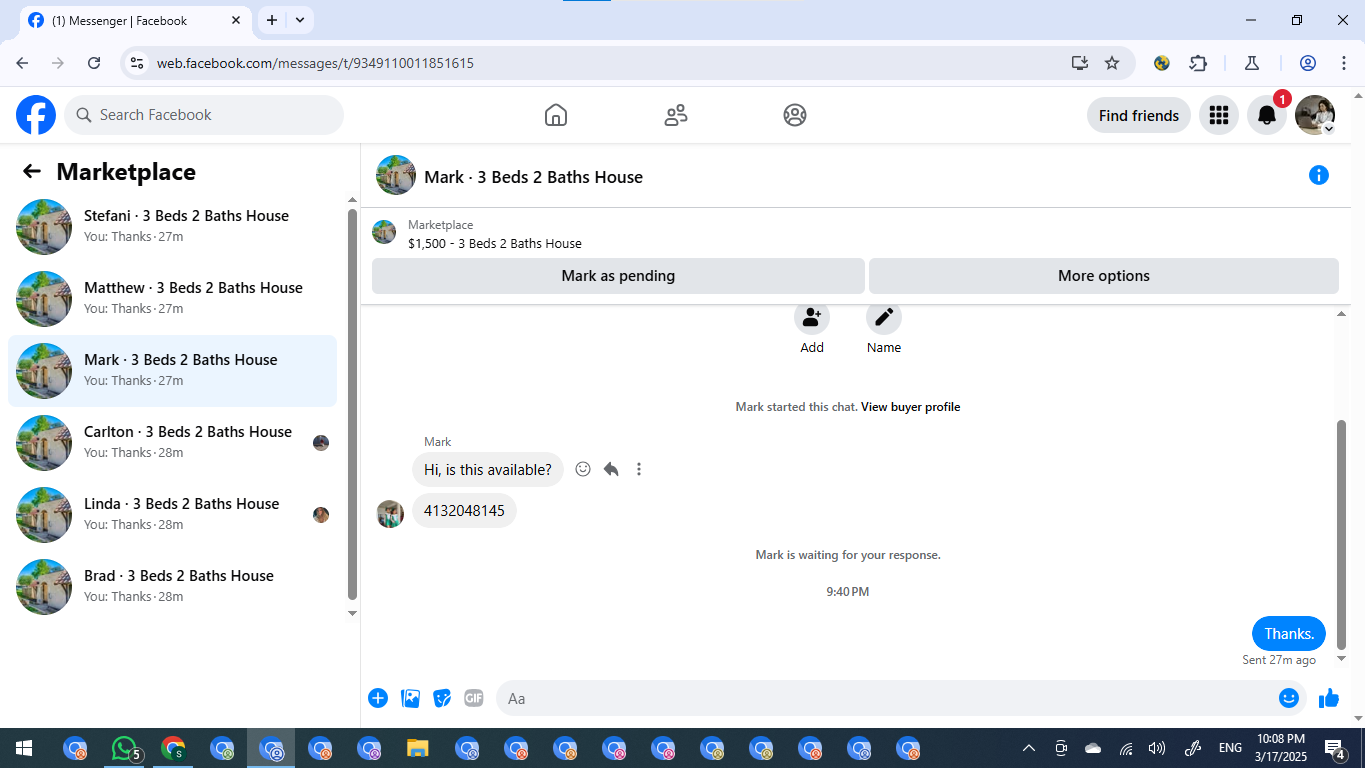The width and height of the screenshot is (1365, 768).
Task: Open more actions plus icon in composer
Action: [x=378, y=698]
